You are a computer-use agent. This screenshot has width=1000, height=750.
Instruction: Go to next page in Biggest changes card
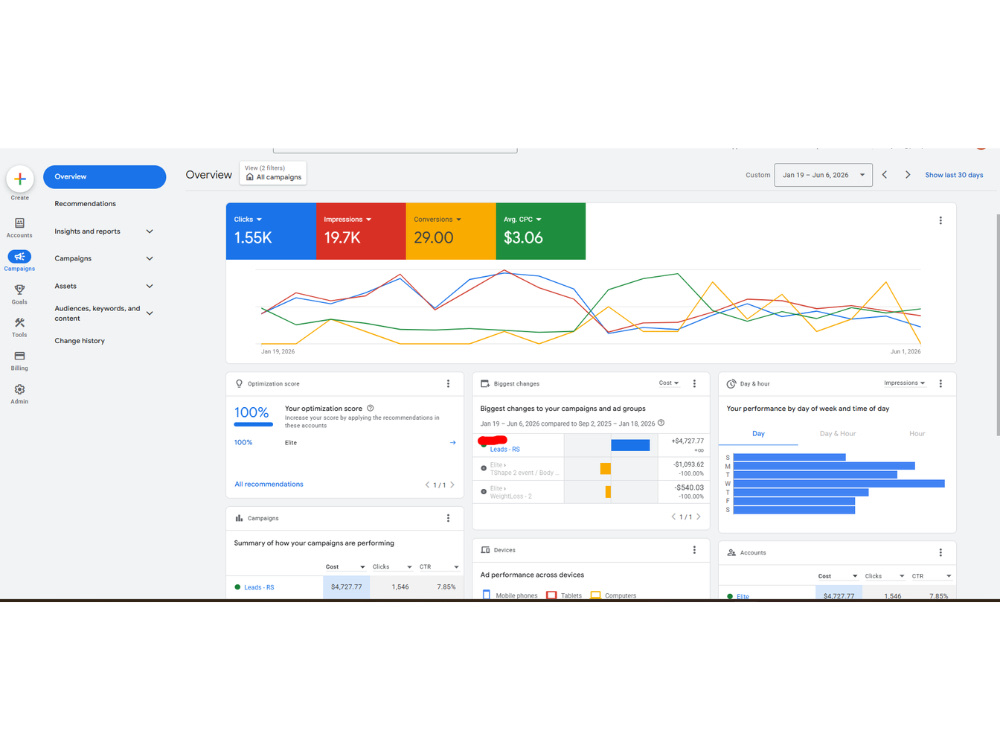698,517
